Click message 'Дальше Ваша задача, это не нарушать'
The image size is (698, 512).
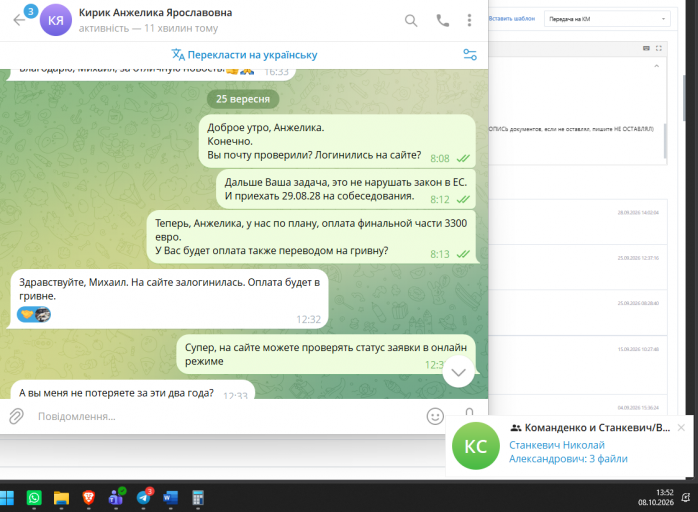346,189
